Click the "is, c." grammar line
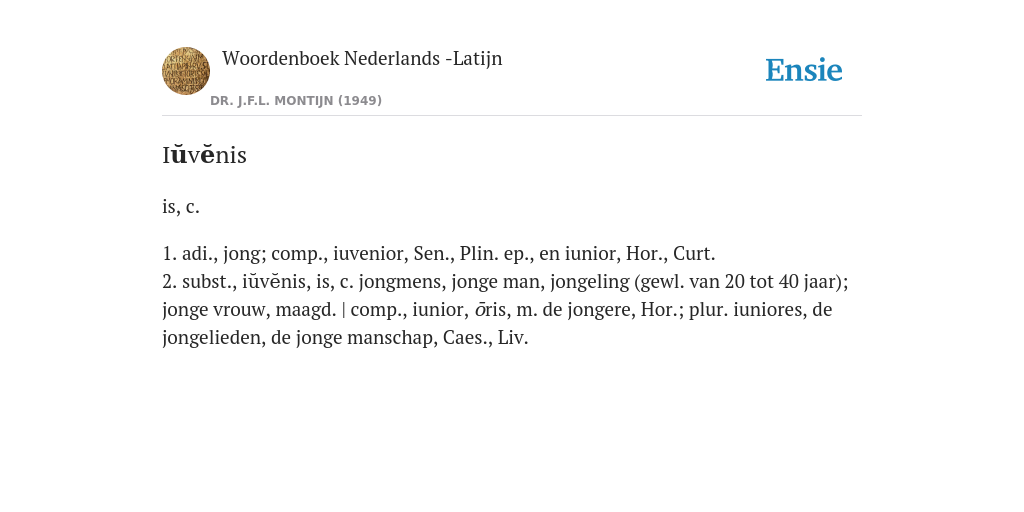This screenshot has width=1024, height=512. click(181, 206)
